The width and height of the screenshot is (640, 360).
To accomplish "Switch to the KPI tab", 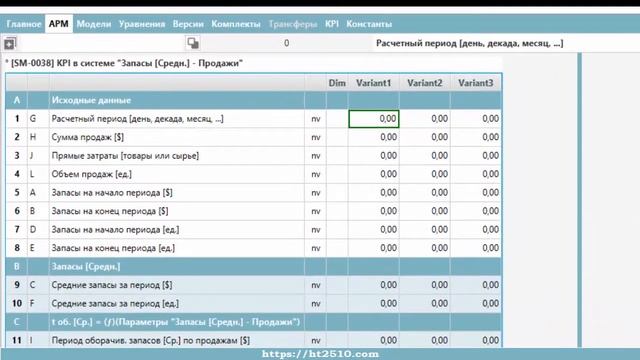I will (x=332, y=24).
